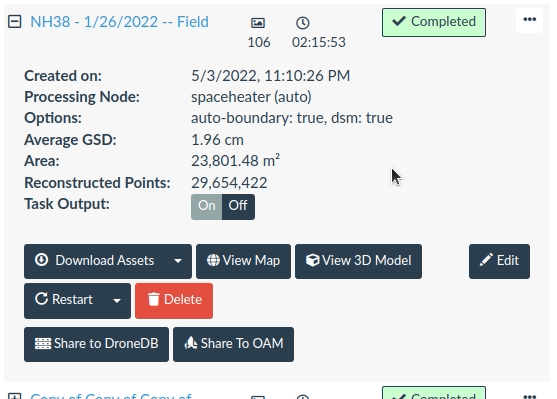Click the cube icon on View 3D Model
Screen dimensions: 557x399
[312, 260]
